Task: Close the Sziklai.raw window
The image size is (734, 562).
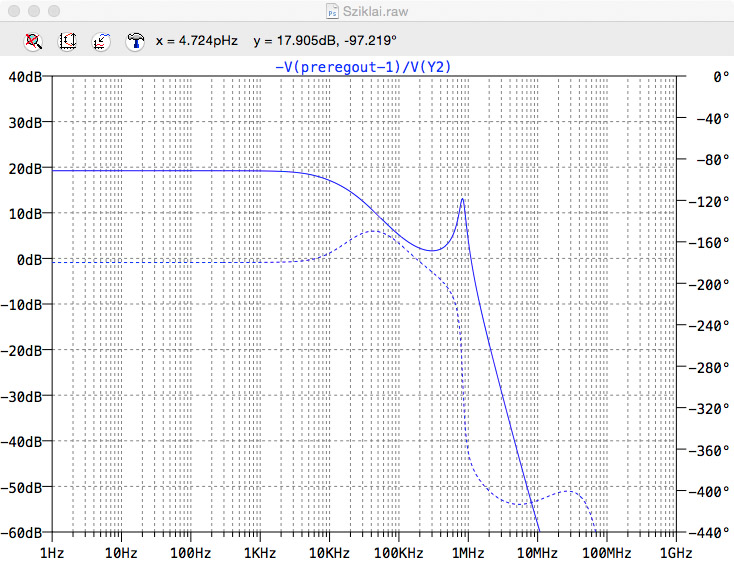Action: pos(14,11)
